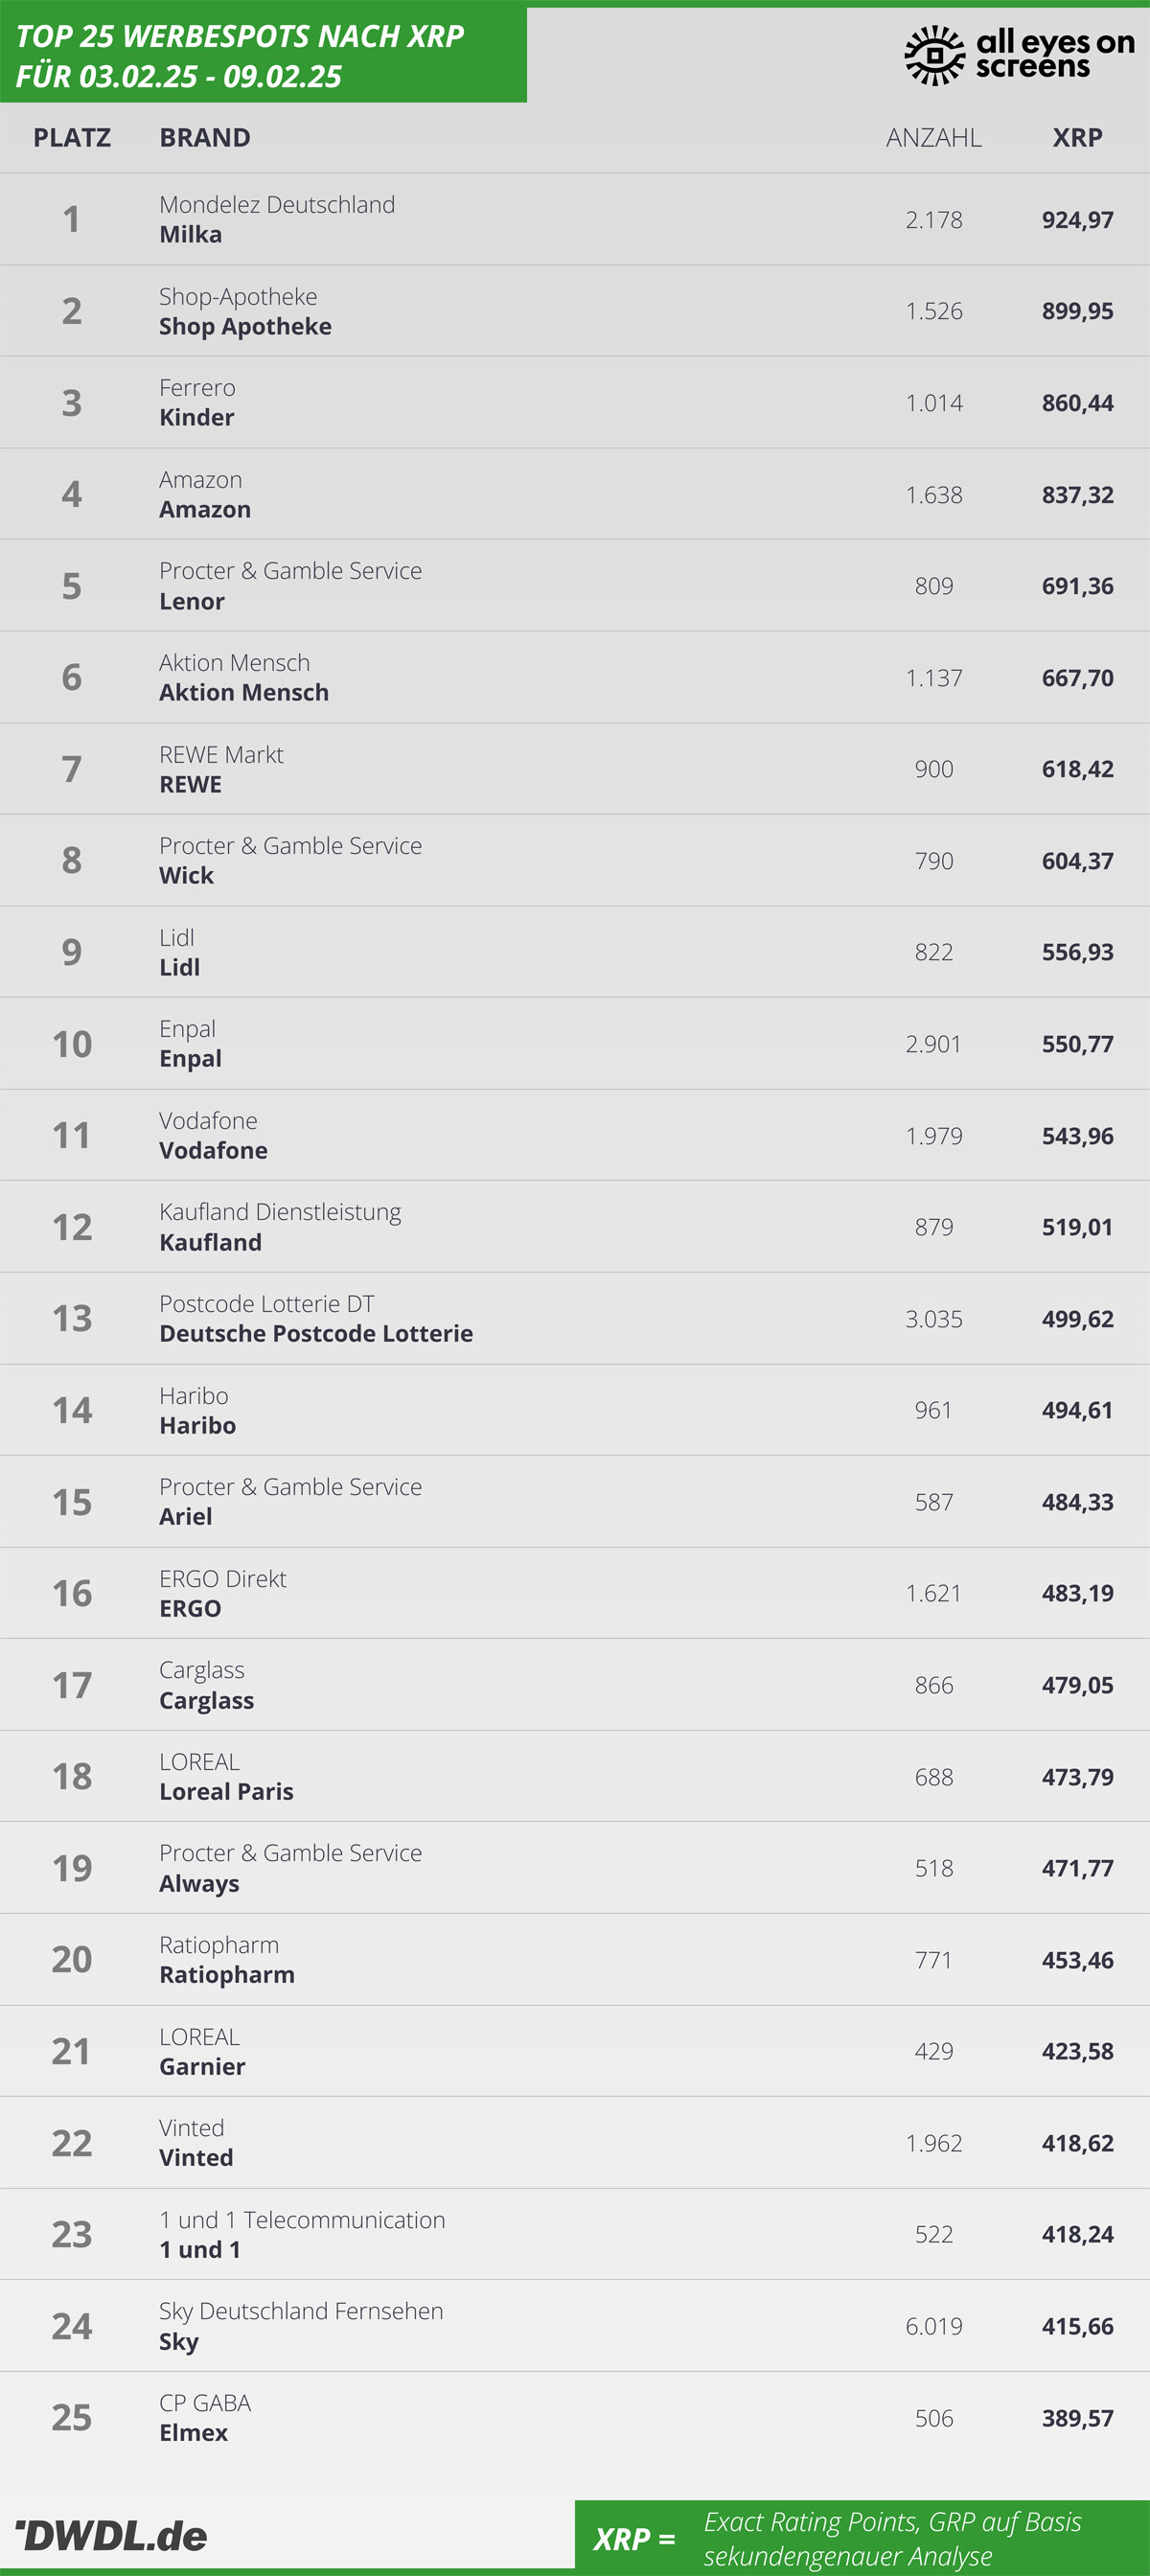This screenshot has width=1150, height=2576.
Task: Select the Milka brand name
Action: pyautogui.click(x=191, y=234)
